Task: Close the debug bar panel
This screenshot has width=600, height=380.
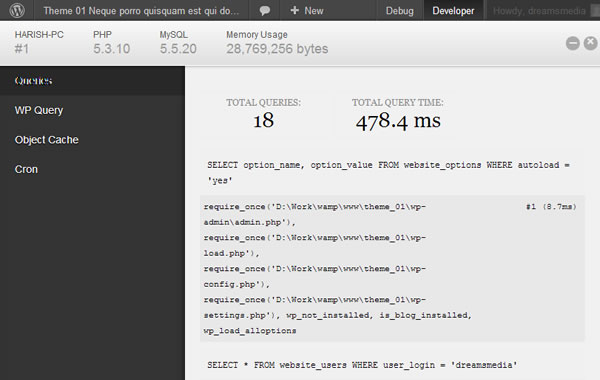Action: (590, 43)
